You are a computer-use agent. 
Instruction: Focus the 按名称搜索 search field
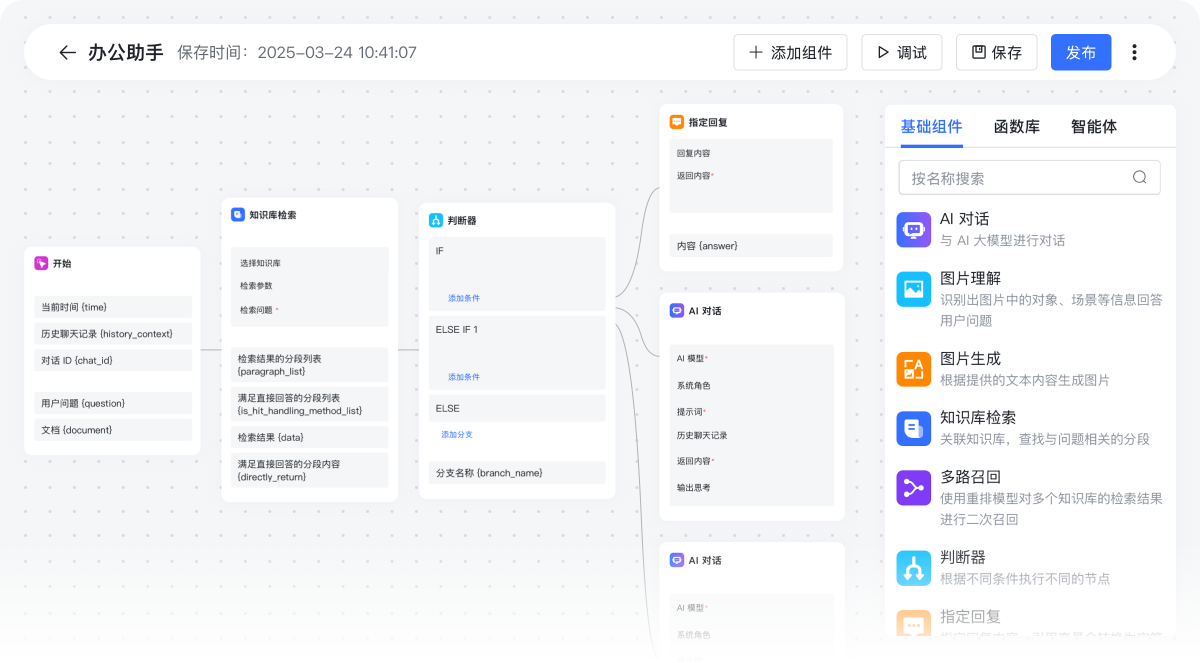tap(1015, 178)
